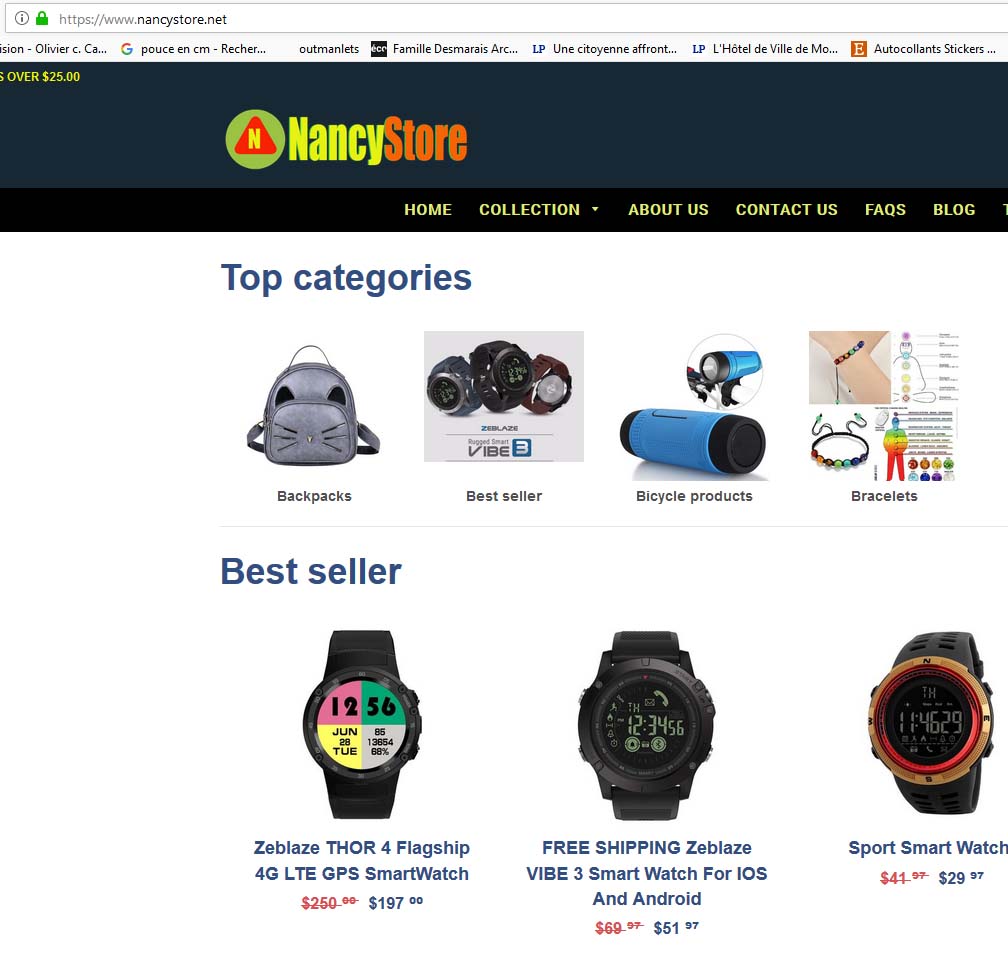Screen dimensions: 1008x955
Task: Open the Contact Us page
Action: point(786,210)
